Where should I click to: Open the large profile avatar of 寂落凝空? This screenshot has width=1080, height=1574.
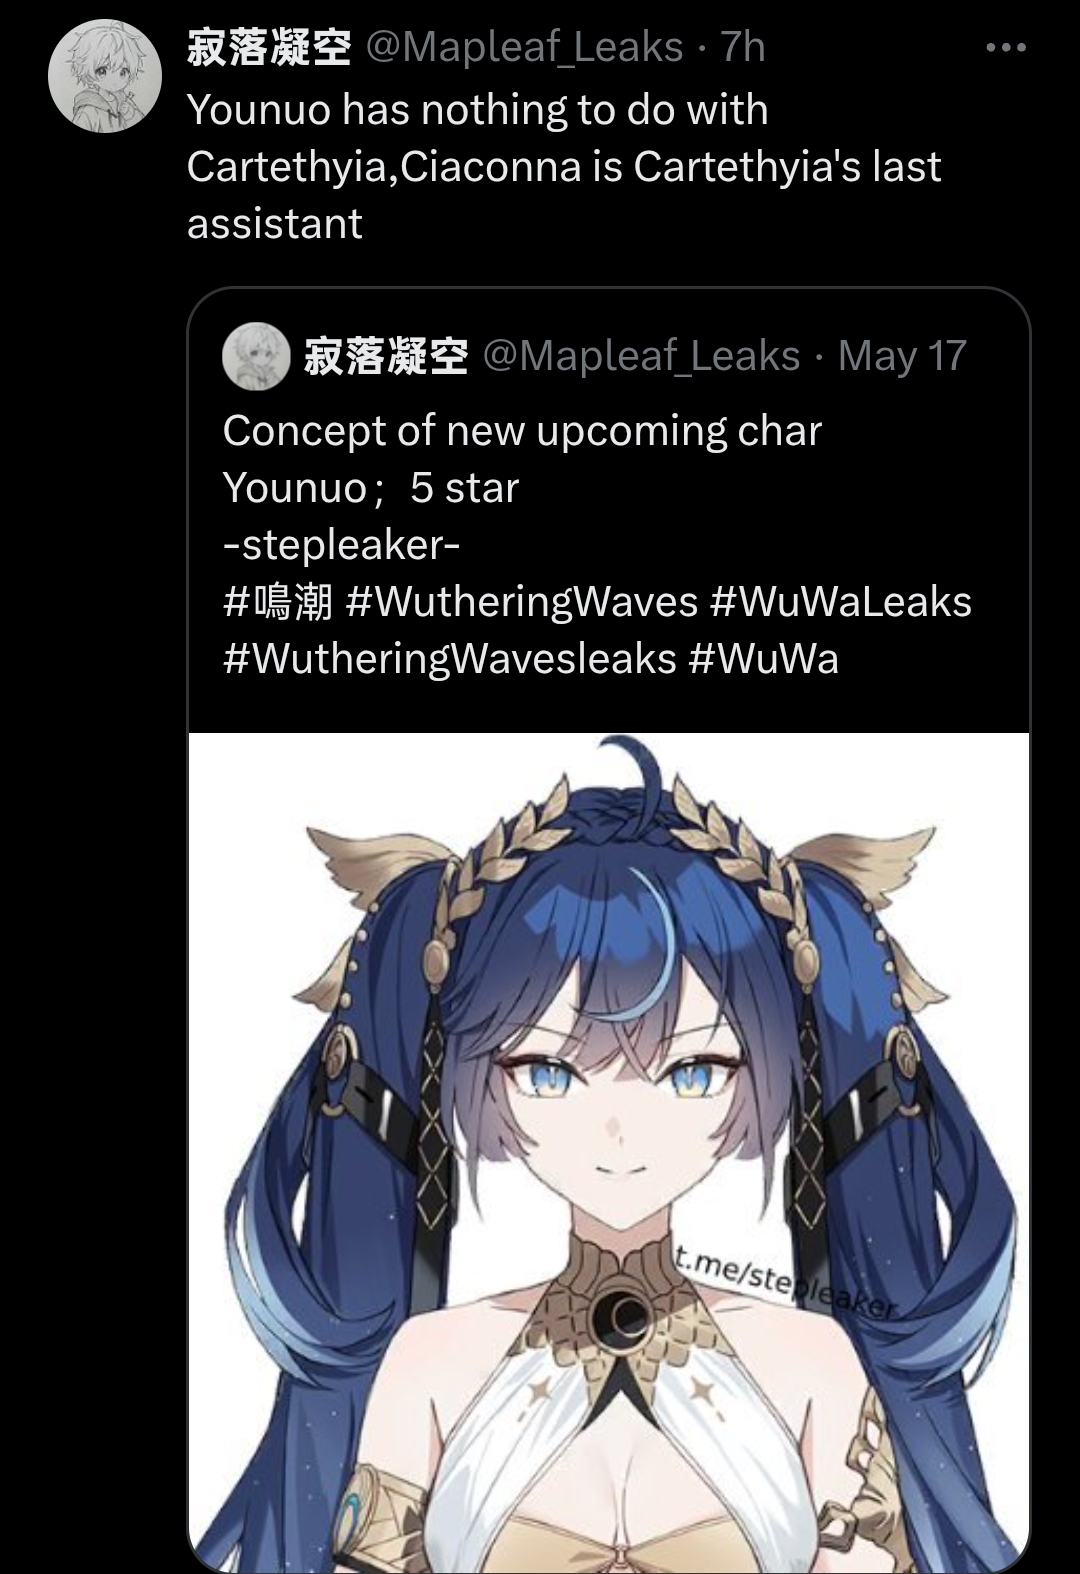[105, 77]
